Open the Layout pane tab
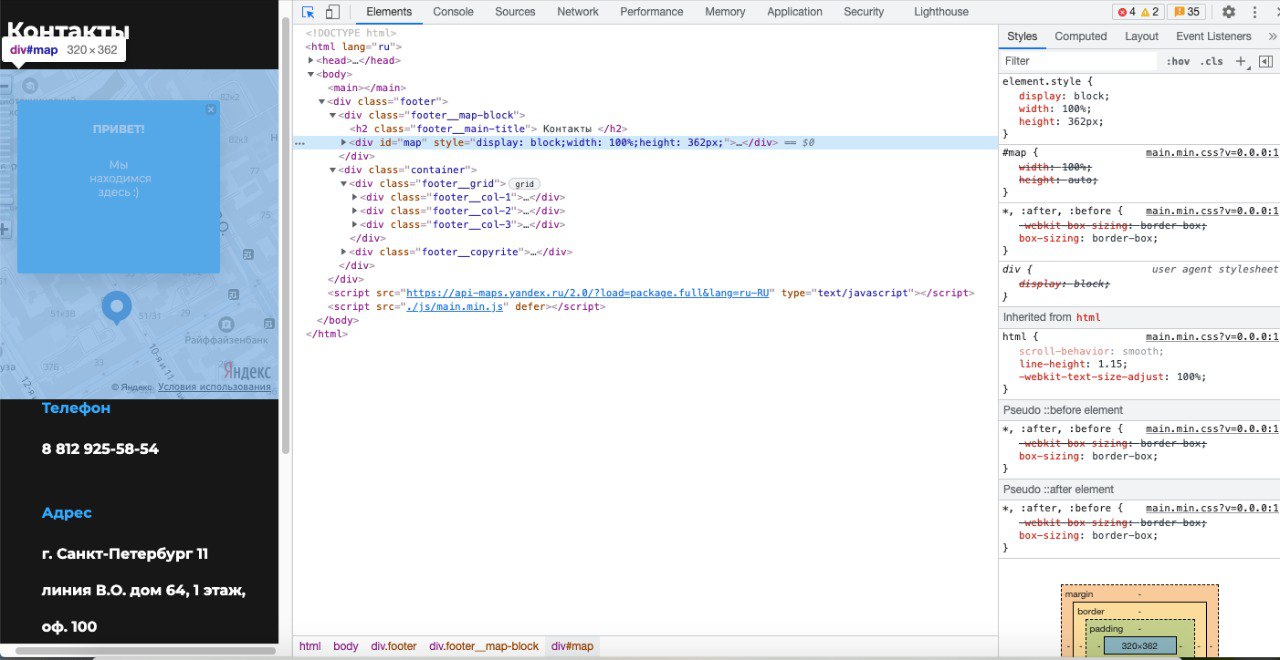This screenshot has height=660, width=1280. [1141, 36]
